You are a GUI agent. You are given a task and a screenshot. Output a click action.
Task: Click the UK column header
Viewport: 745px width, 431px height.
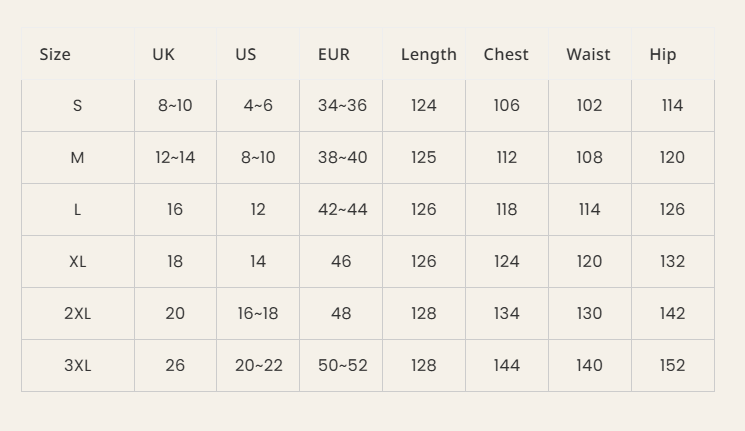[x=163, y=55]
